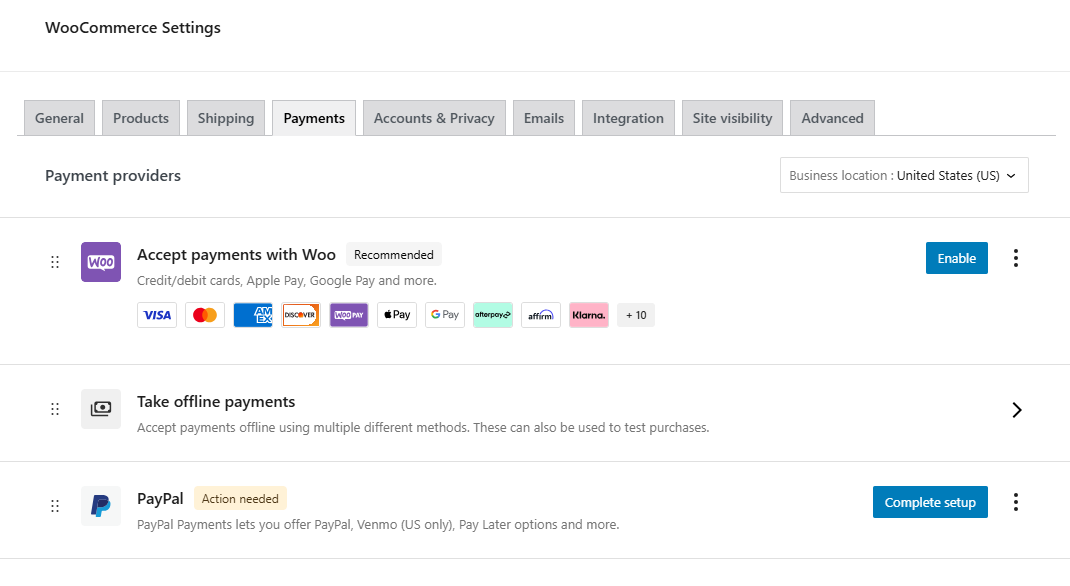Screen dimensions: 1070x586
Task: Click the +10 more payment methods badge
Action: click(636, 315)
